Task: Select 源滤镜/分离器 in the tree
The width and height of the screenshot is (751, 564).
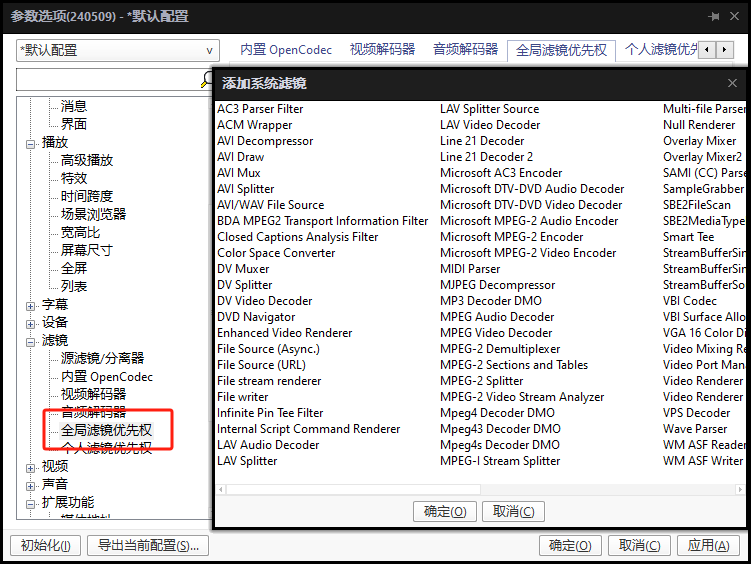Action: coord(102,358)
